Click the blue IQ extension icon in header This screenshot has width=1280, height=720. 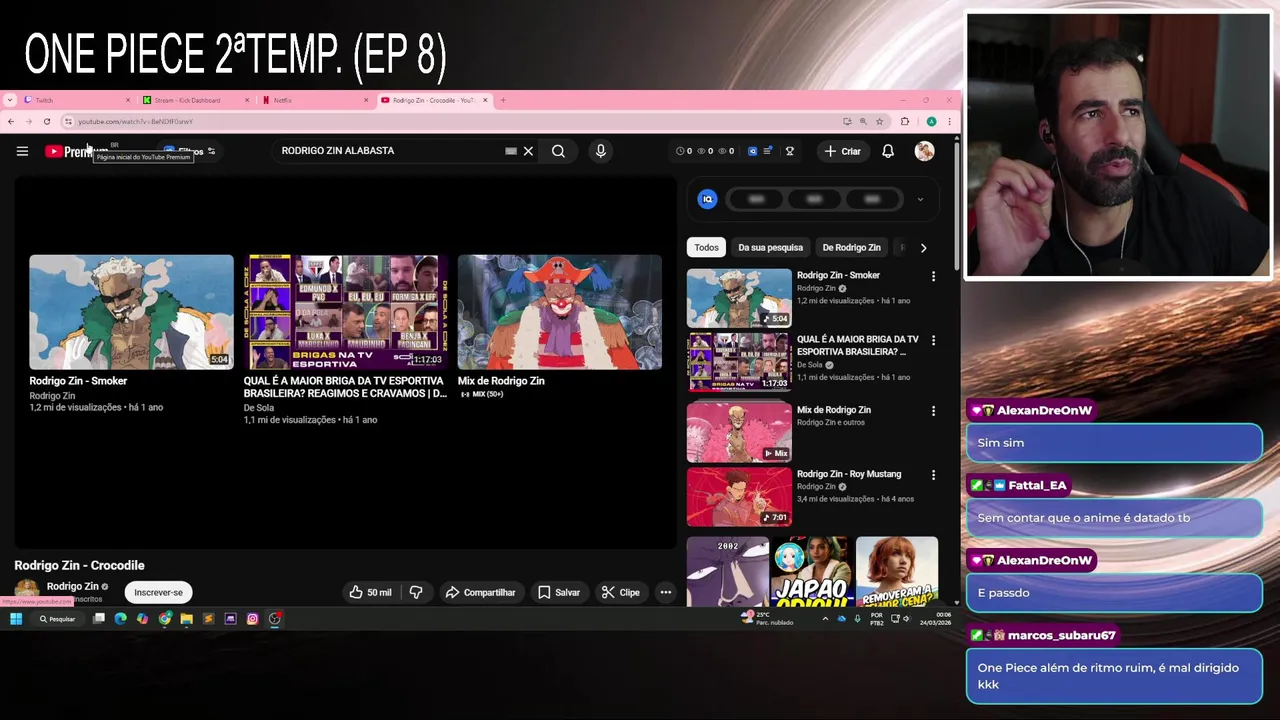[x=753, y=151]
